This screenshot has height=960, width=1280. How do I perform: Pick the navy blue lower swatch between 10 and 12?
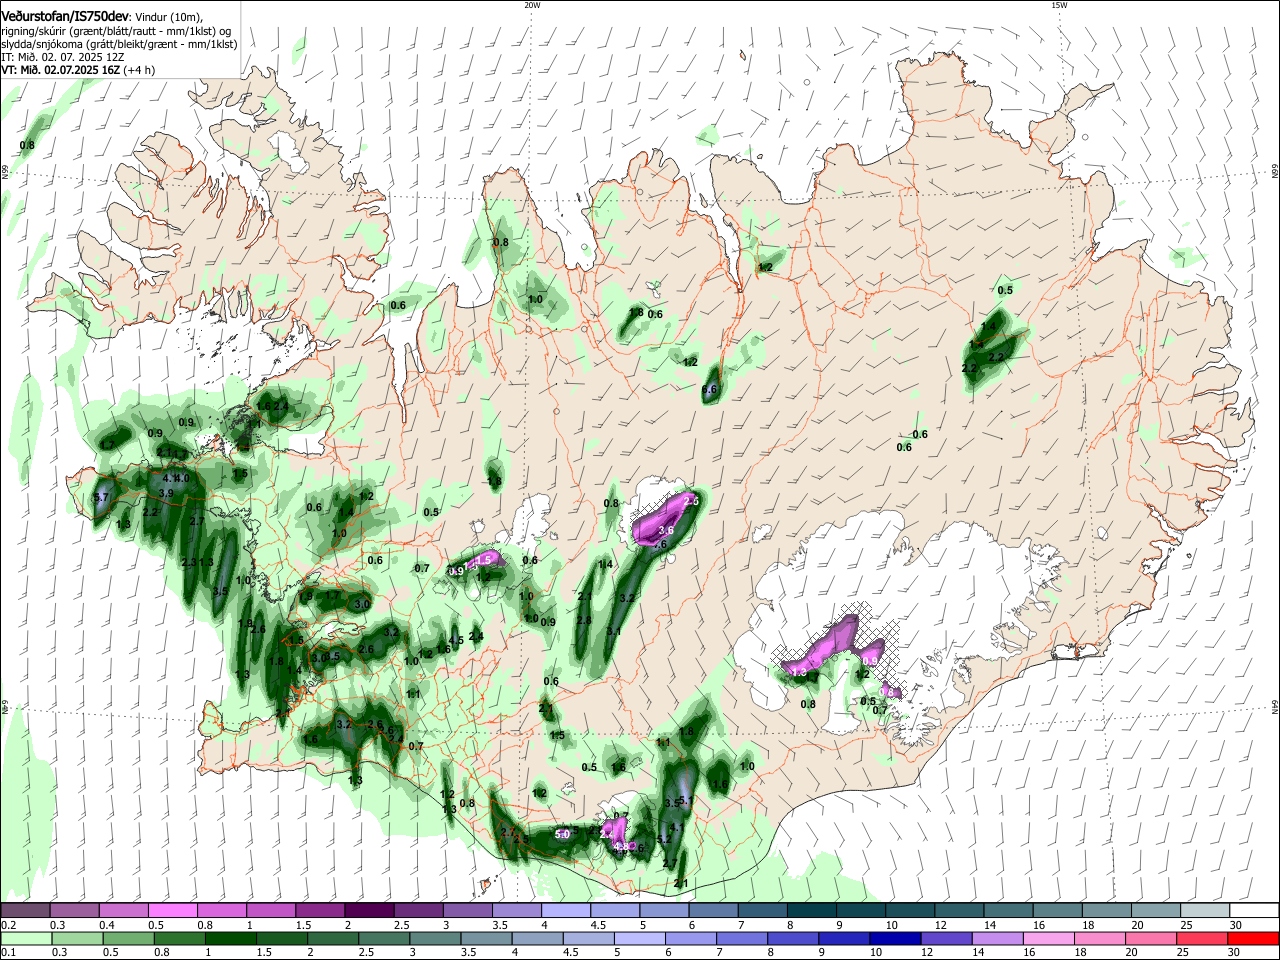pyautogui.click(x=896, y=938)
